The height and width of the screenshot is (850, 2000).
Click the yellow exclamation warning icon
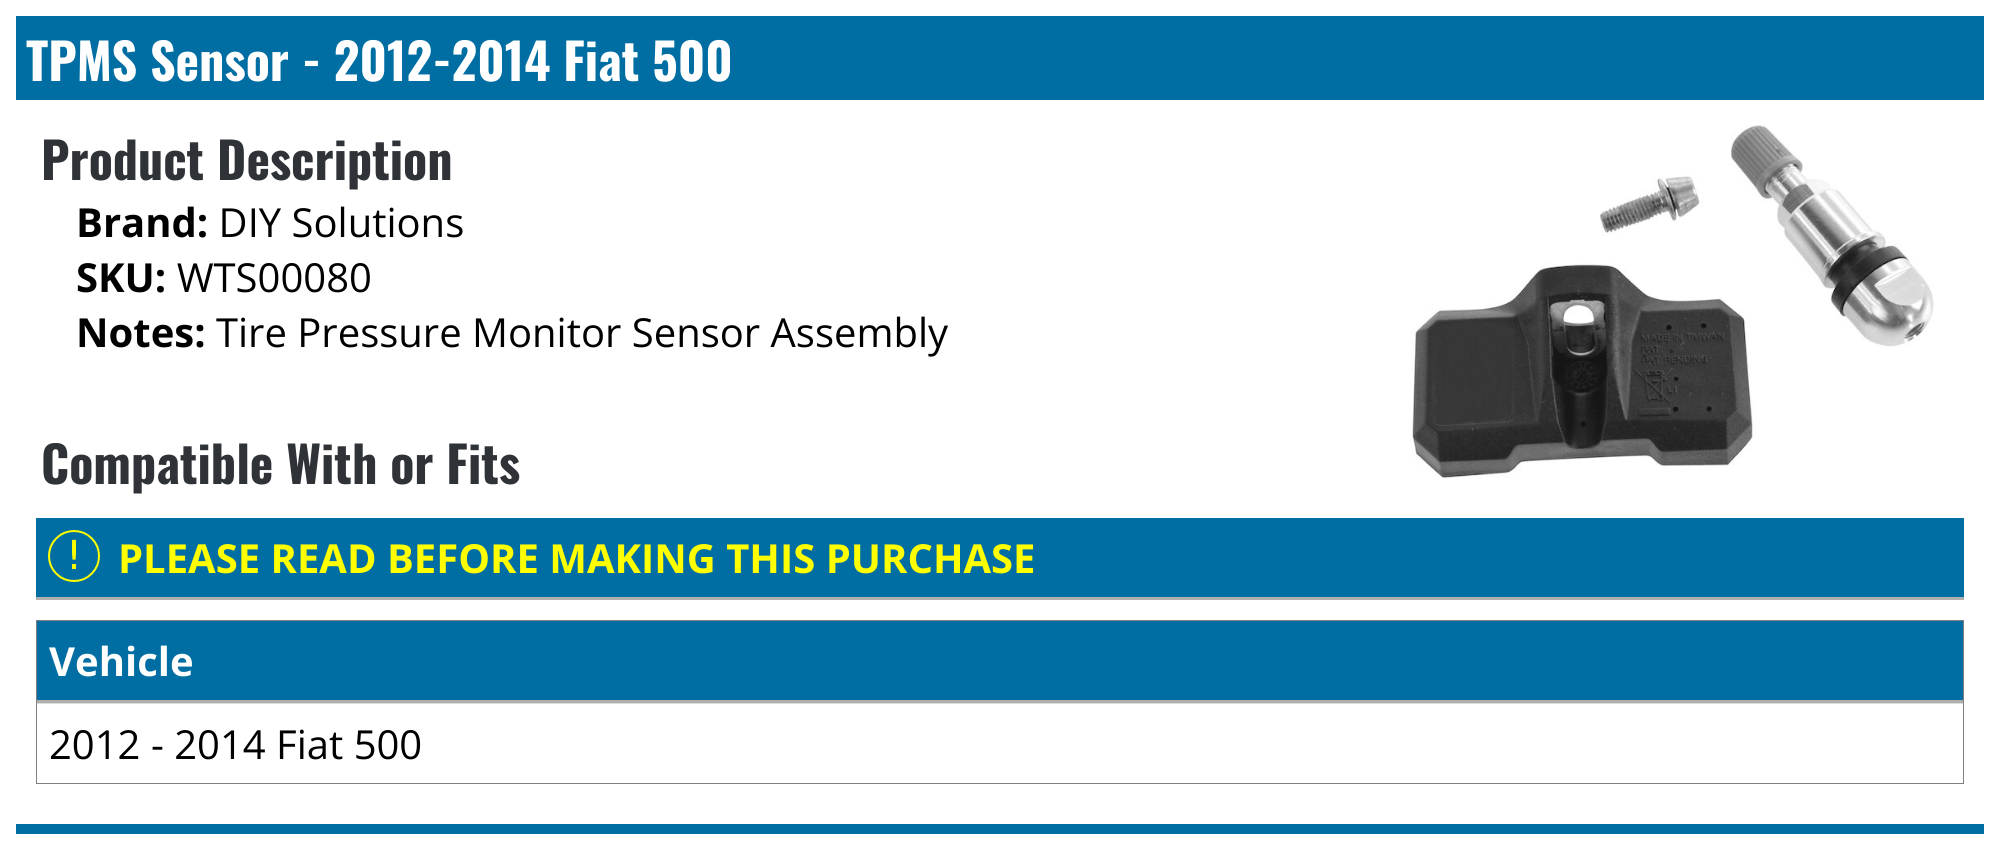click(x=74, y=557)
